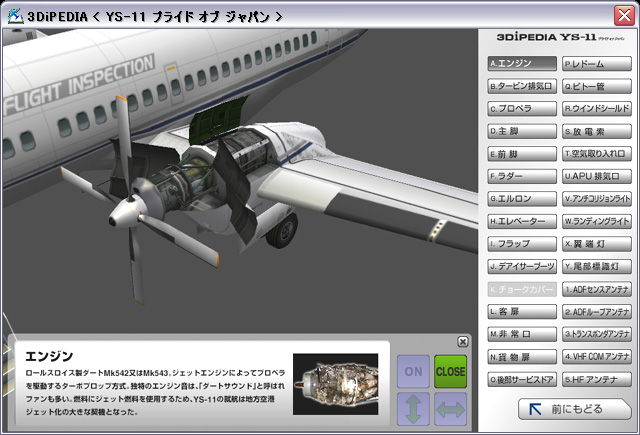The width and height of the screenshot is (640, 435).
Task: Select the I.フラップ button
Action: tap(522, 244)
